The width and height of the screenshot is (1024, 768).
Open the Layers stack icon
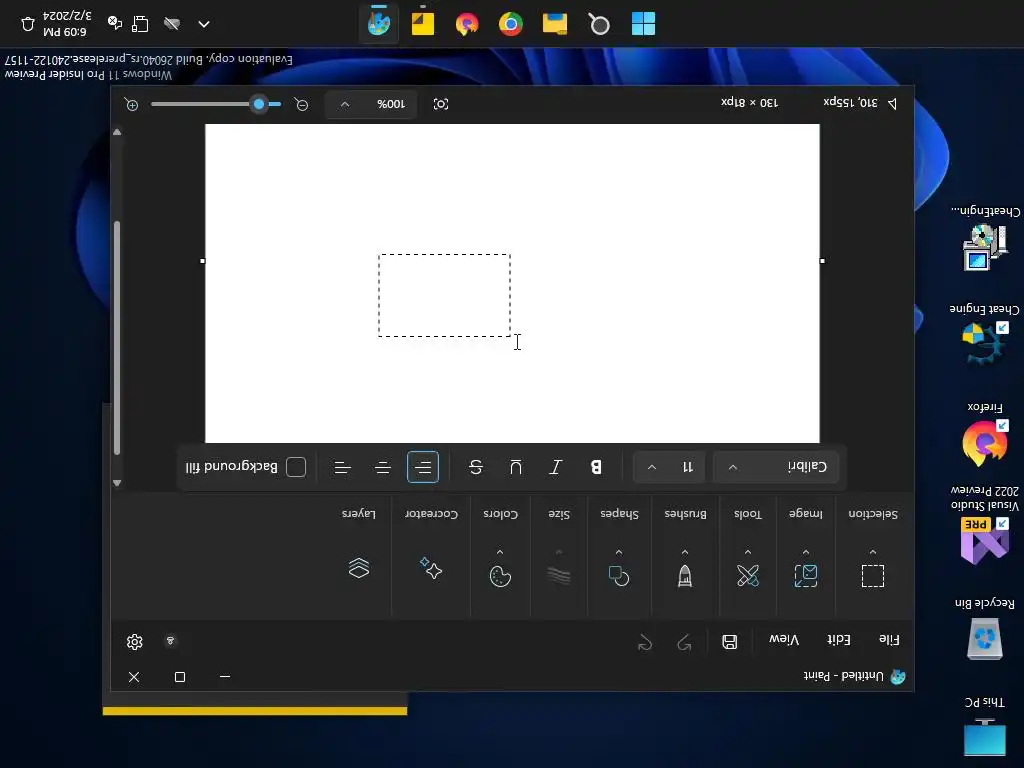pos(359,568)
